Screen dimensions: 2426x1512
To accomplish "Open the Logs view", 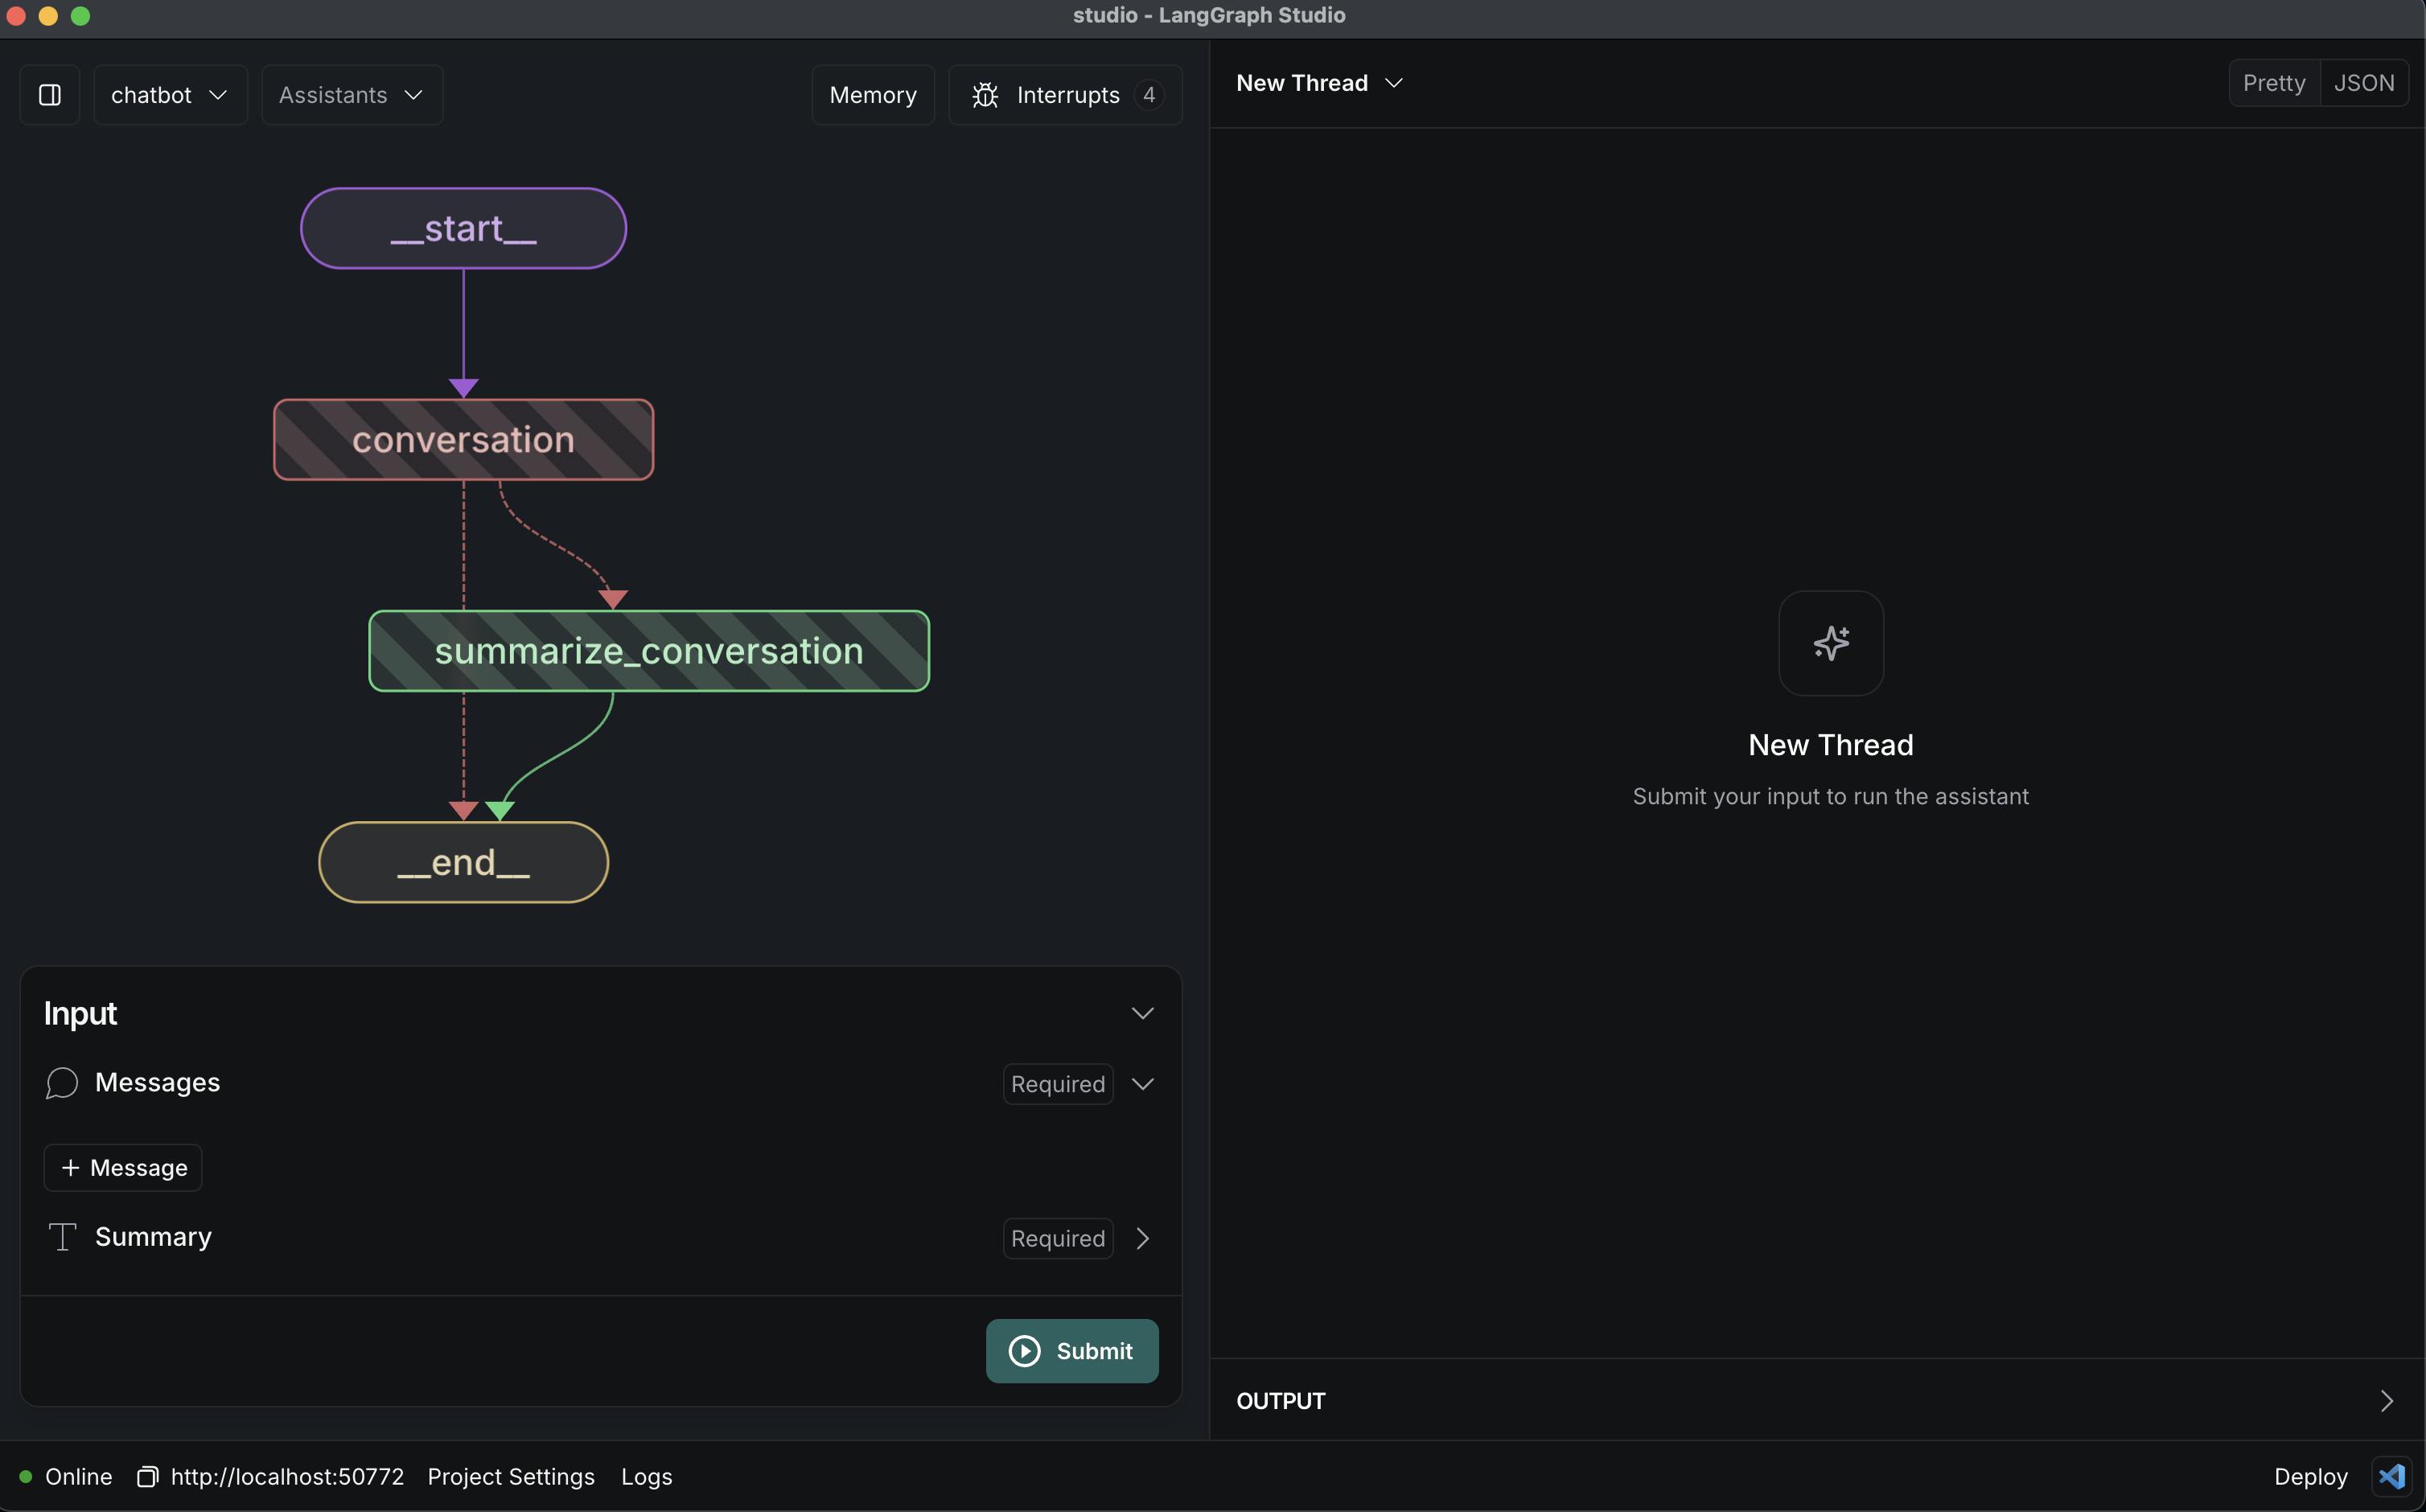I will pos(646,1477).
